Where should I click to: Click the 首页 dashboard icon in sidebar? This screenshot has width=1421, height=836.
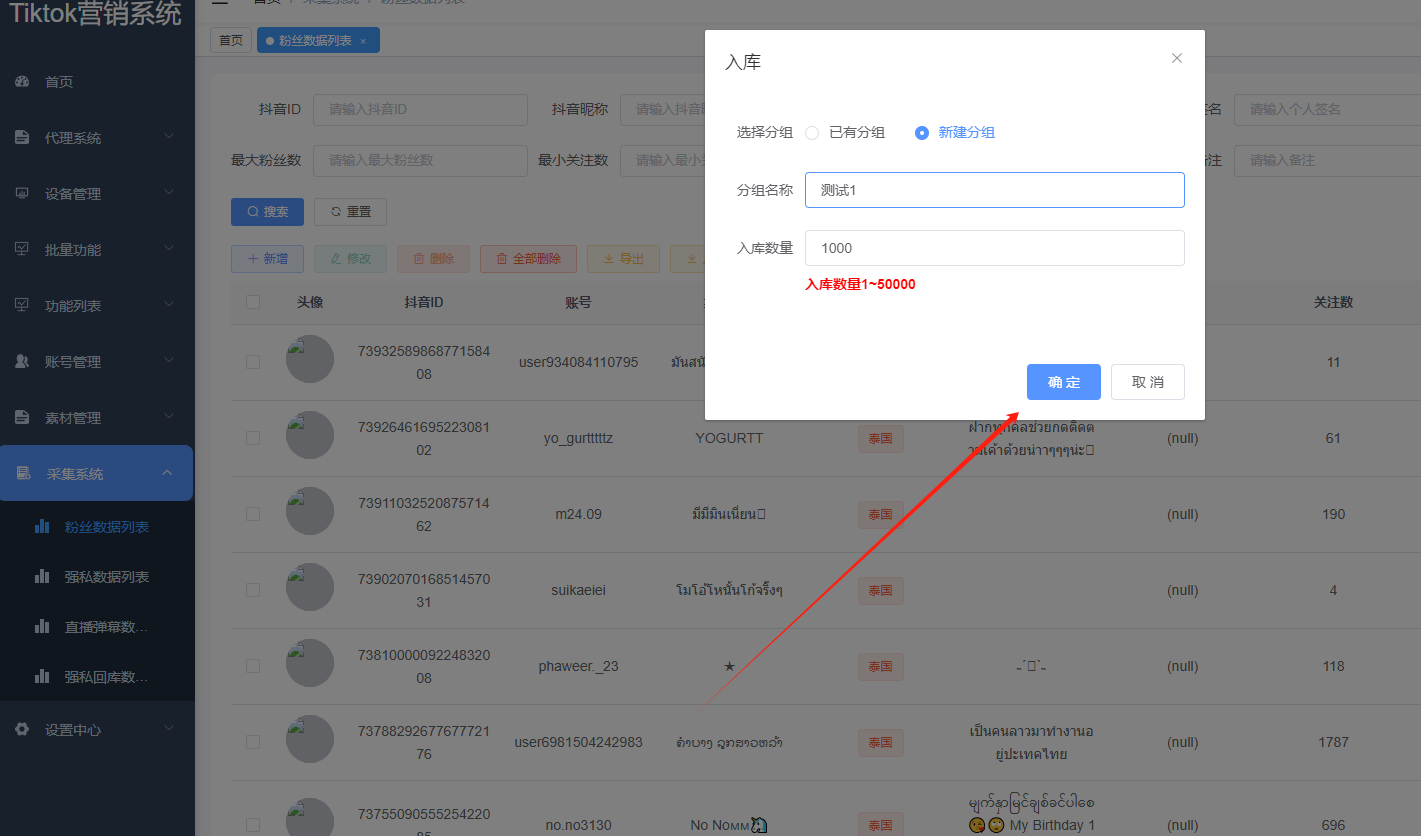[22, 82]
